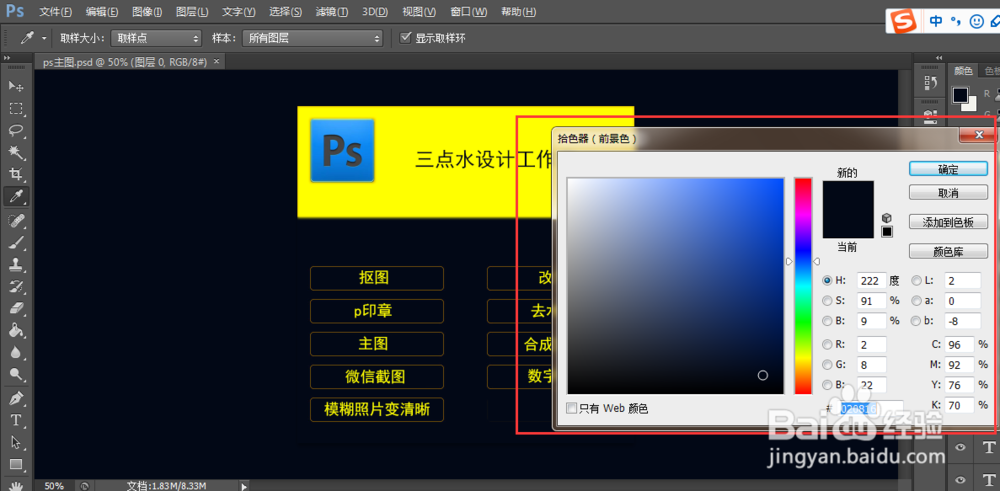The height and width of the screenshot is (491, 1000).
Task: Click the C cyan value field 96
Action: (x=960, y=344)
